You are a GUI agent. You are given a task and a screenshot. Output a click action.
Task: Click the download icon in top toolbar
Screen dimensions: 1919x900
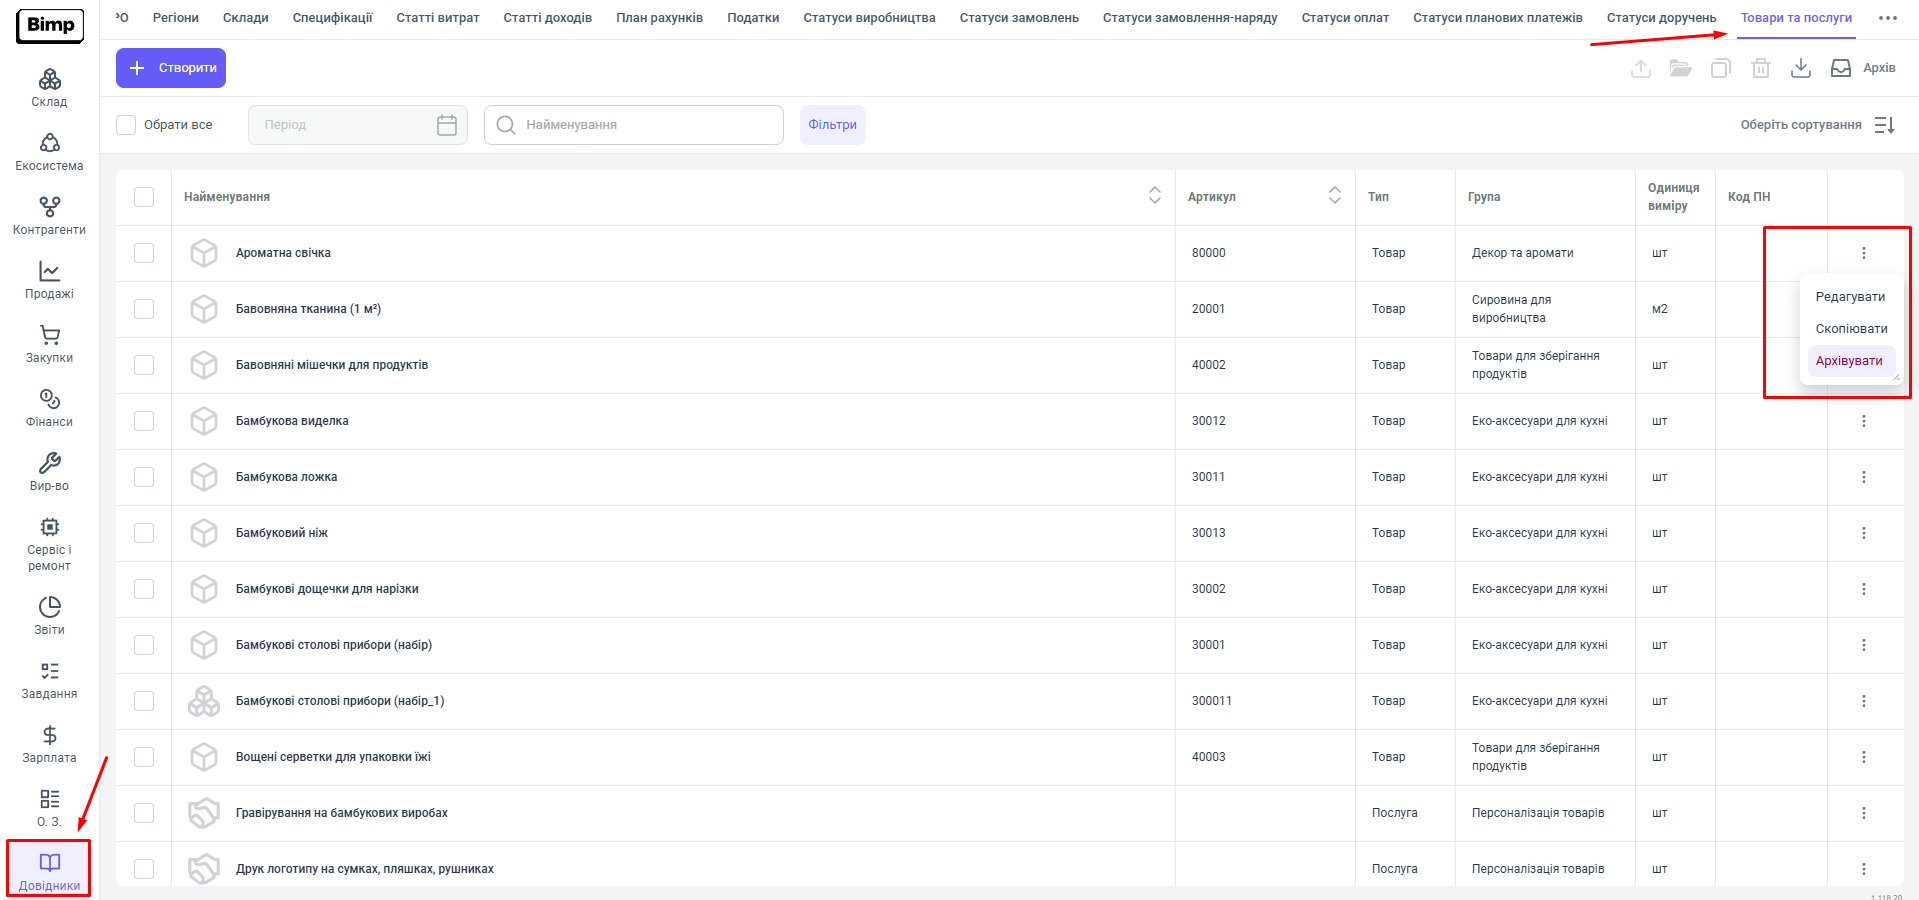pyautogui.click(x=1800, y=68)
